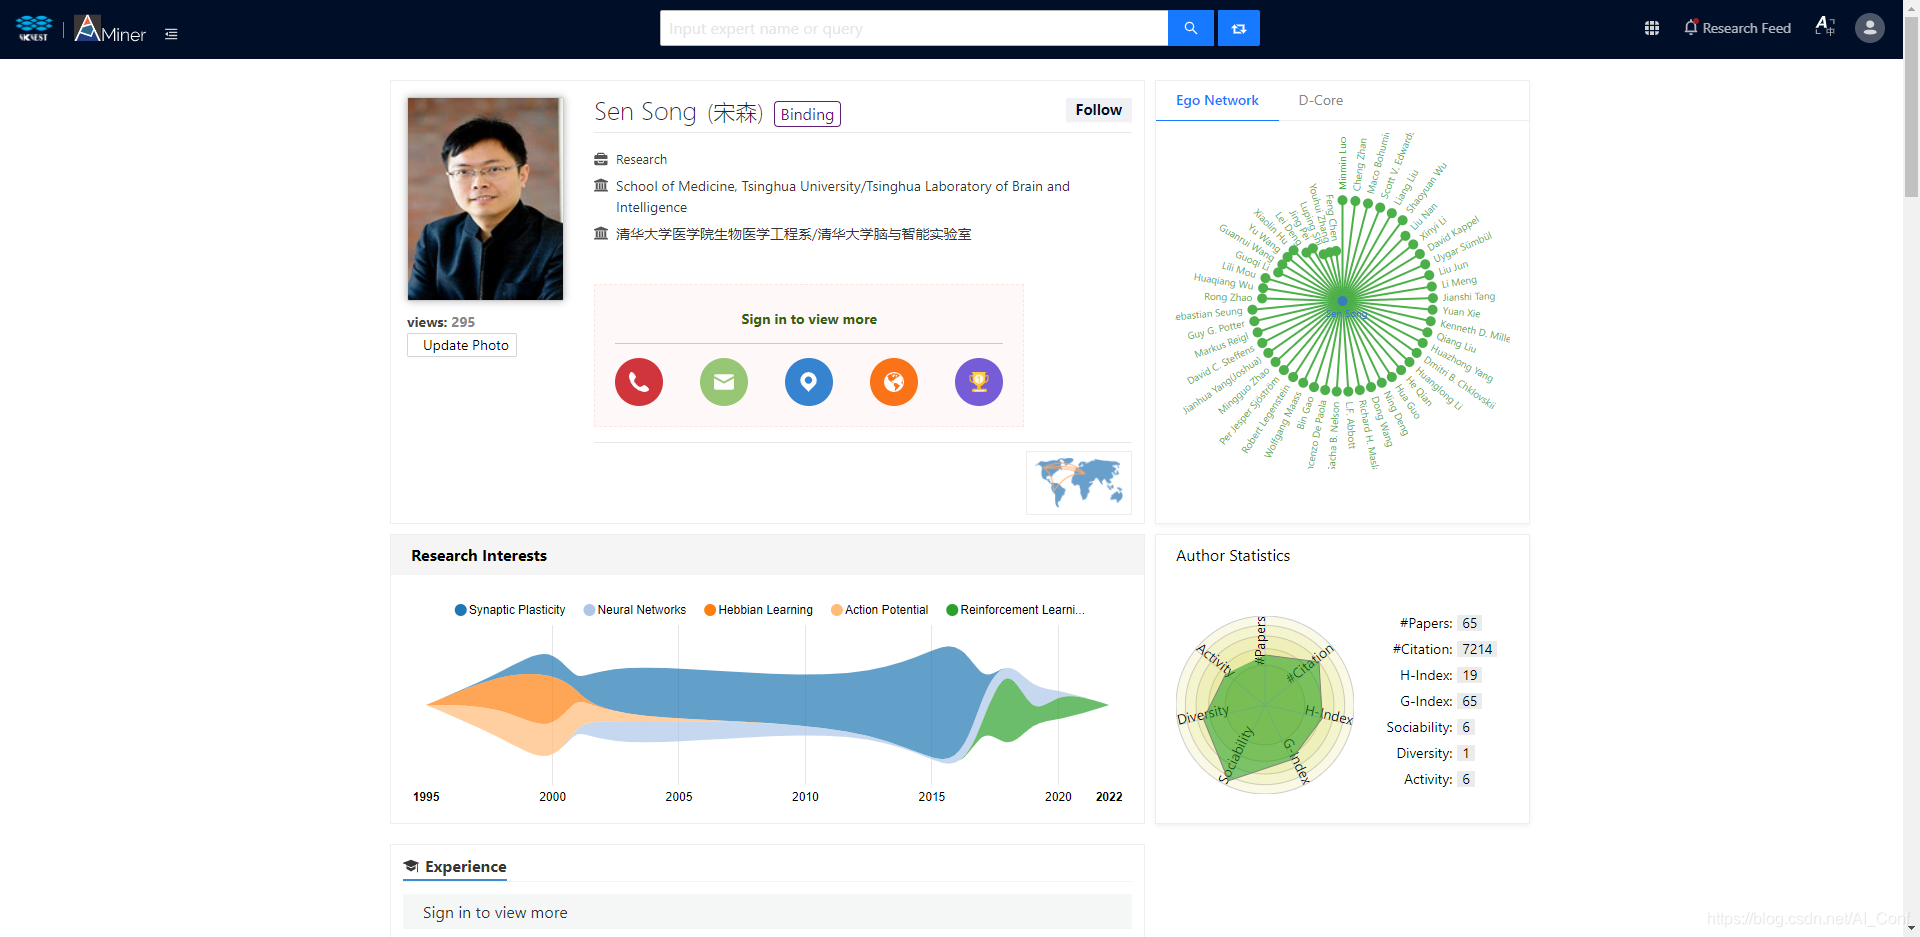This screenshot has width=1920, height=937.
Task: Click the Research Interests heading
Action: (479, 556)
